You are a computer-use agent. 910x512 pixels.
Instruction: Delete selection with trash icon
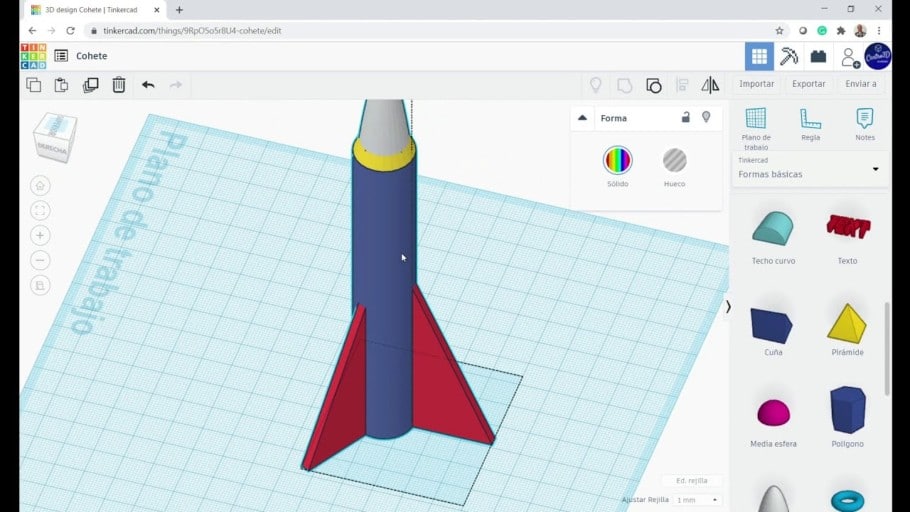119,85
